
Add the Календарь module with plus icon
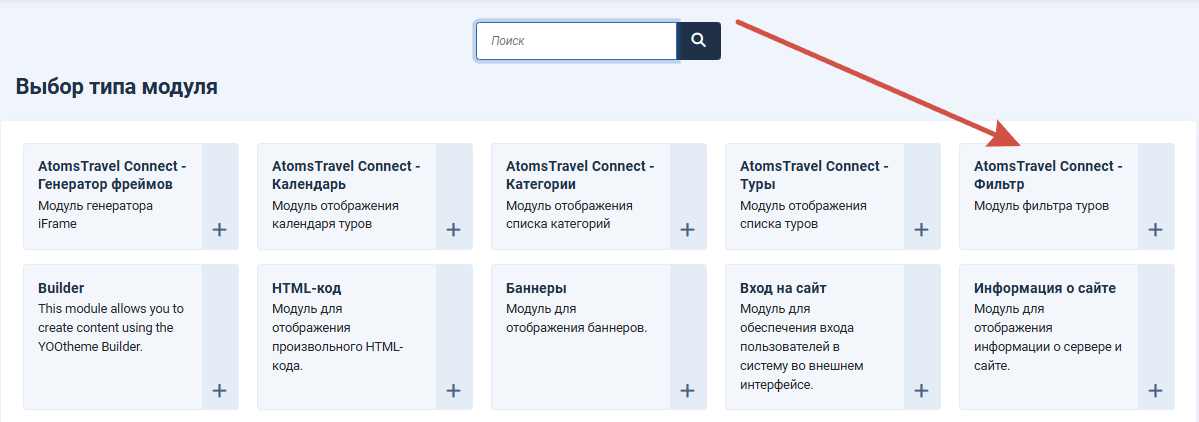453,229
